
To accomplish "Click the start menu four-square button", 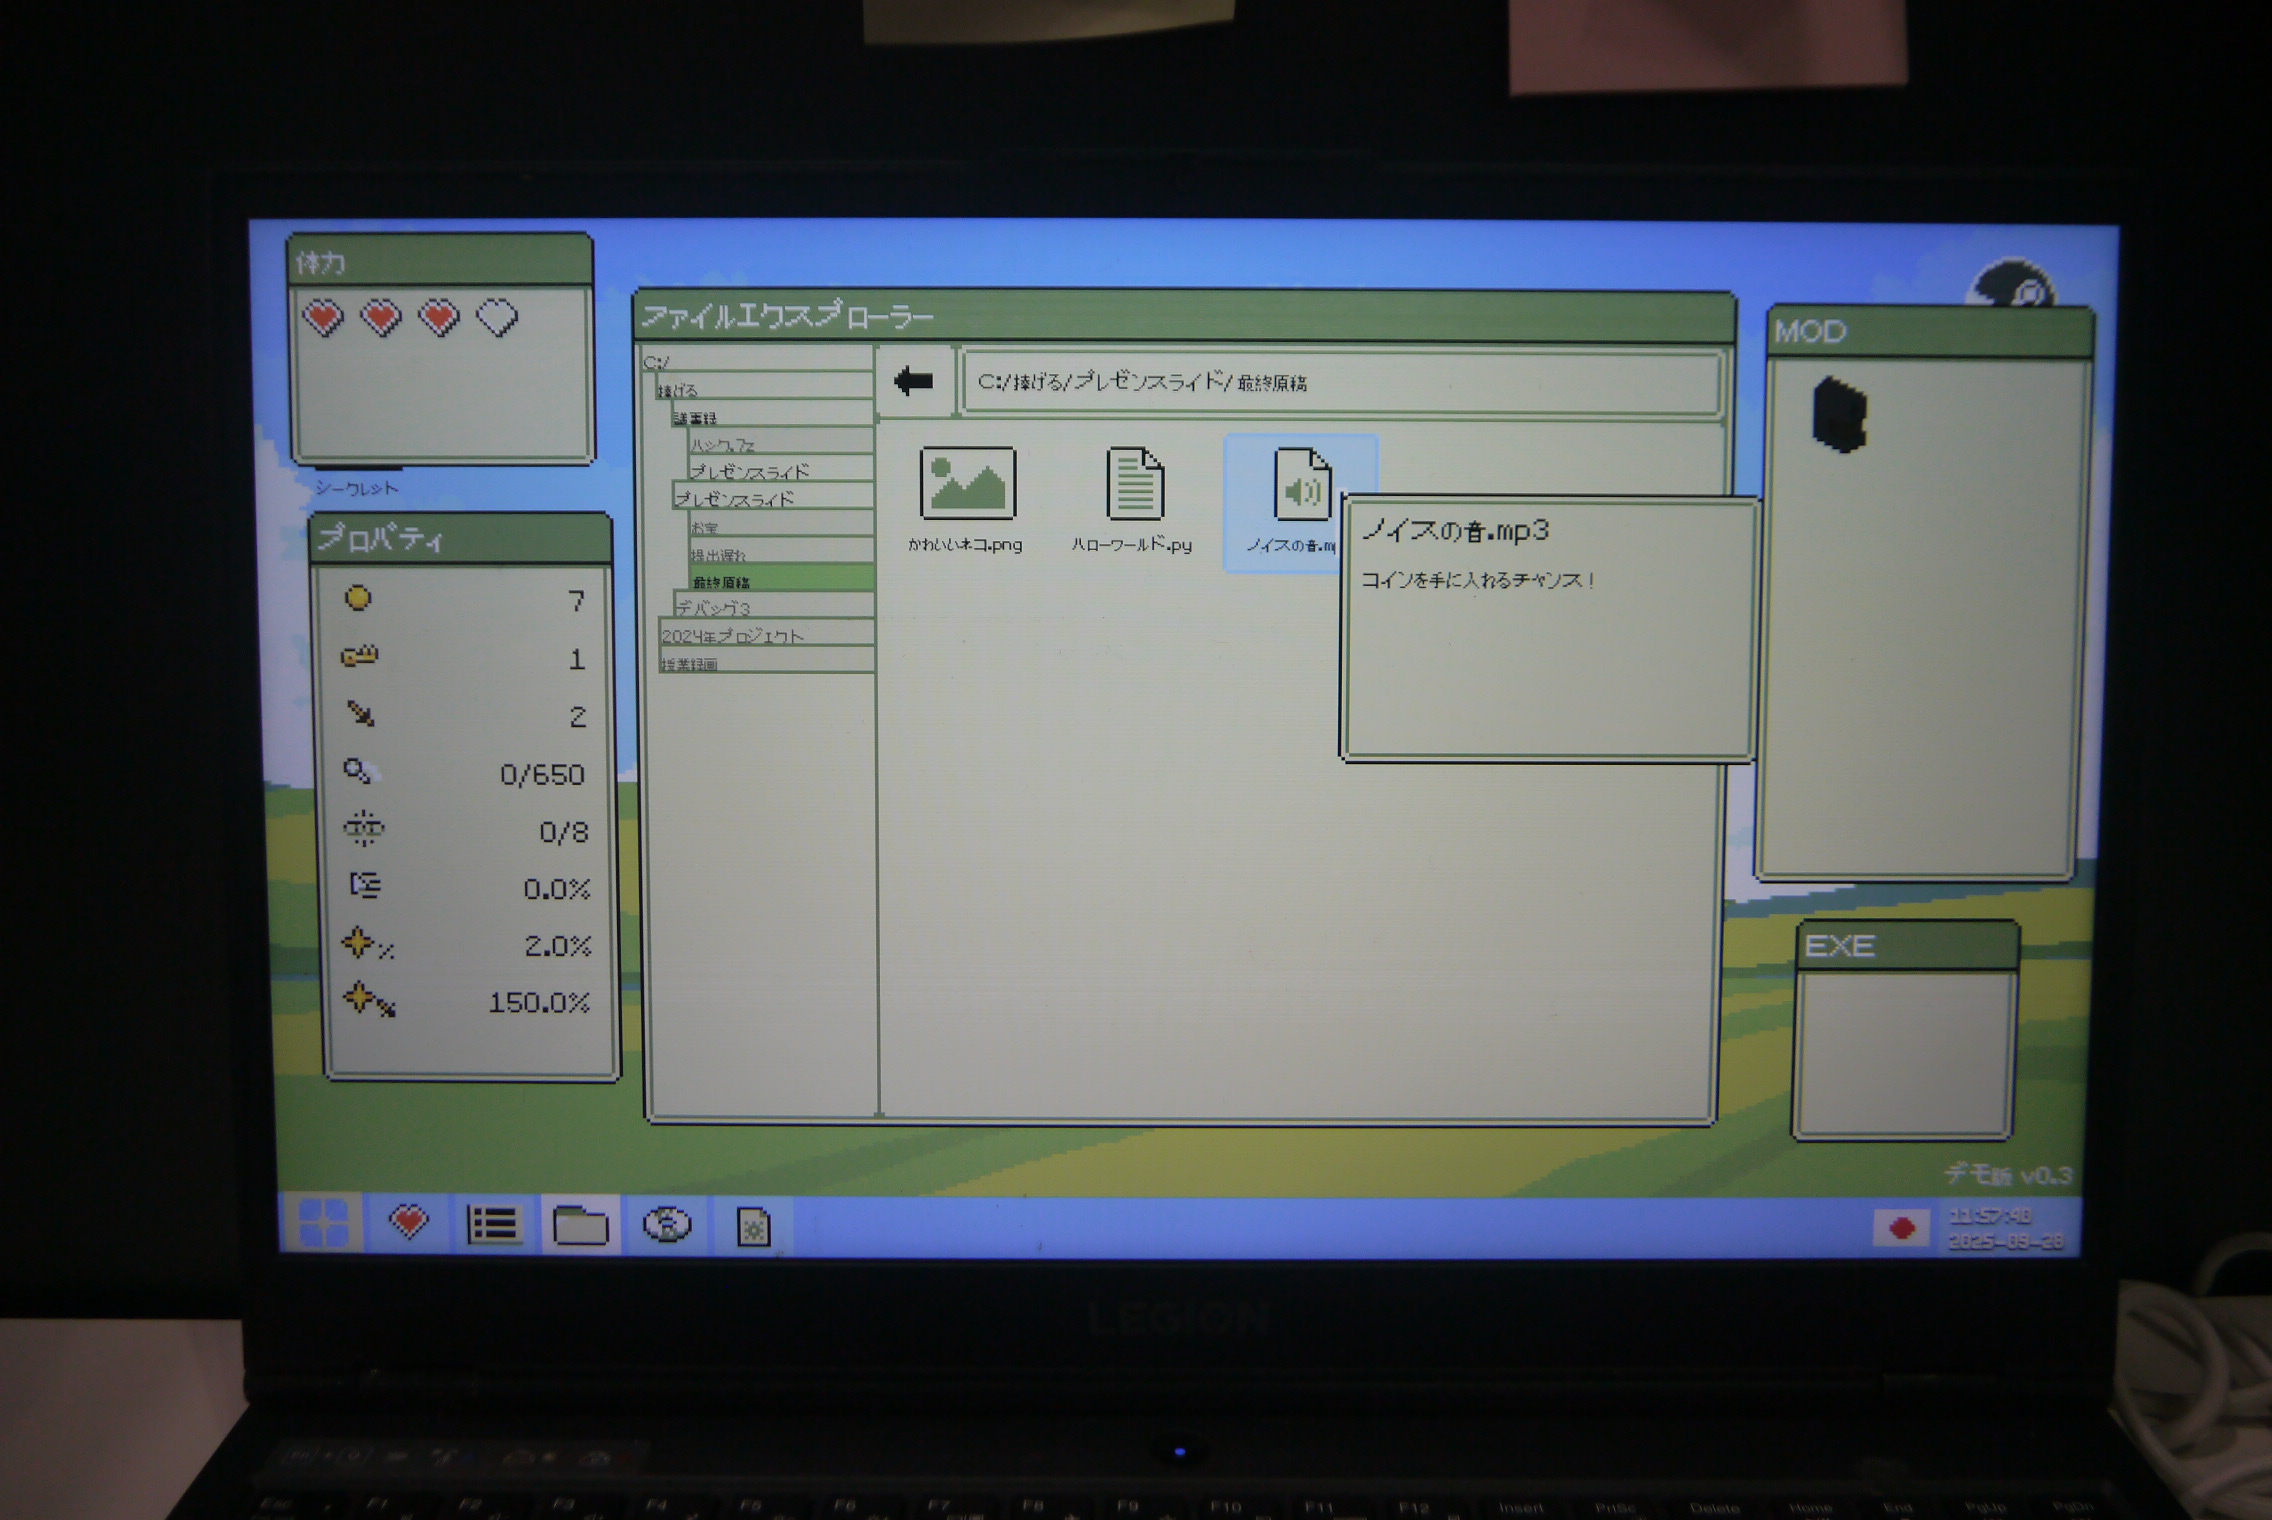I will click(323, 1223).
